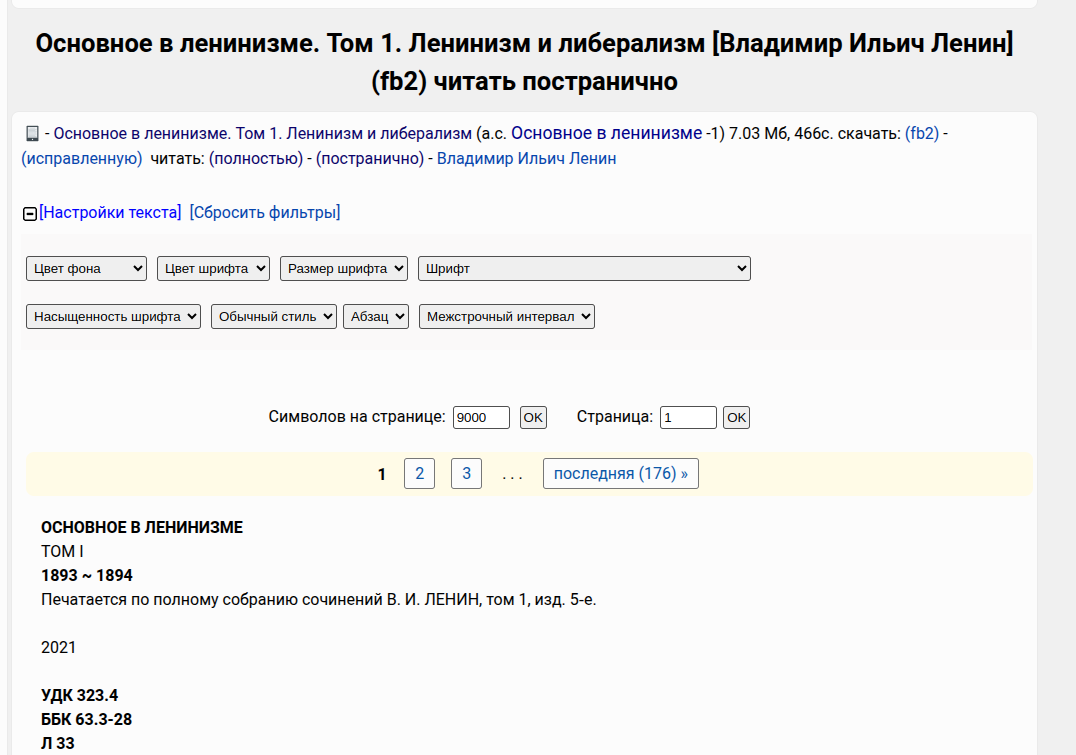Download the book via the '(fb2)' link
Screen dimensions: 1076x755
pos(922,133)
